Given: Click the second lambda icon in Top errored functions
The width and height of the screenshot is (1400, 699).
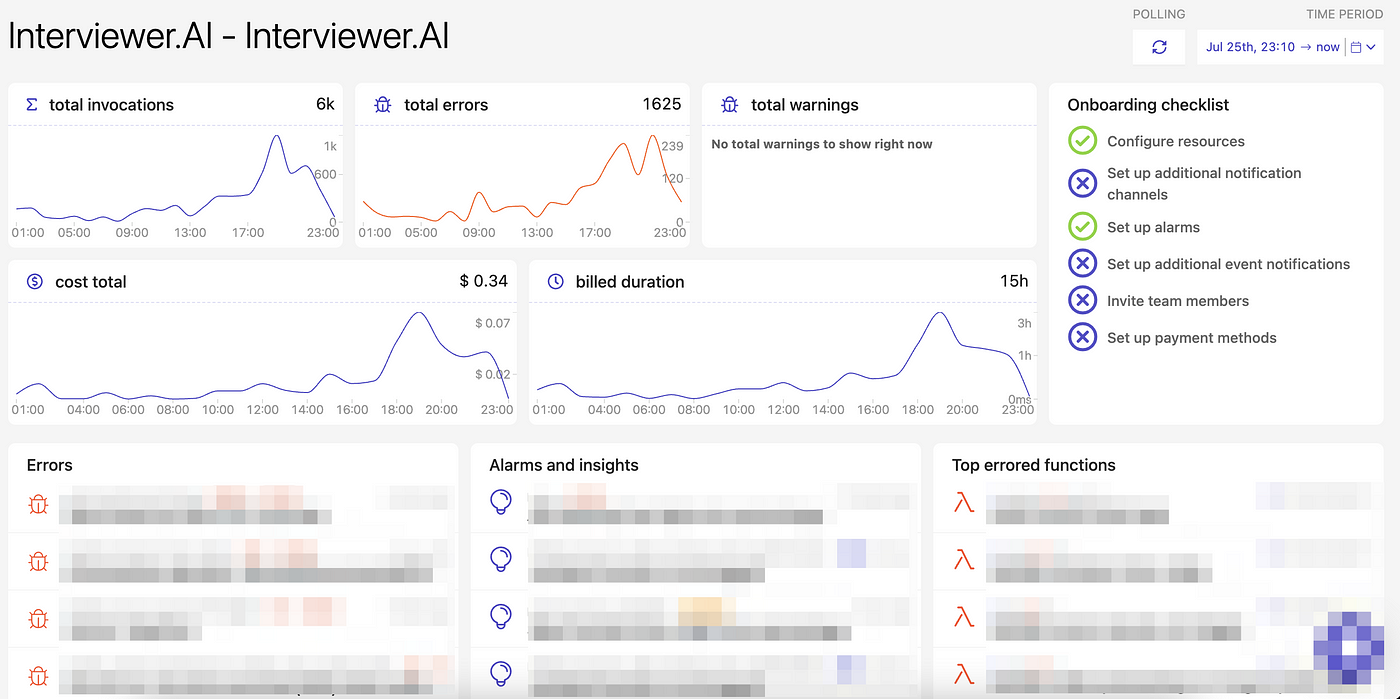Looking at the screenshot, I should 964,560.
